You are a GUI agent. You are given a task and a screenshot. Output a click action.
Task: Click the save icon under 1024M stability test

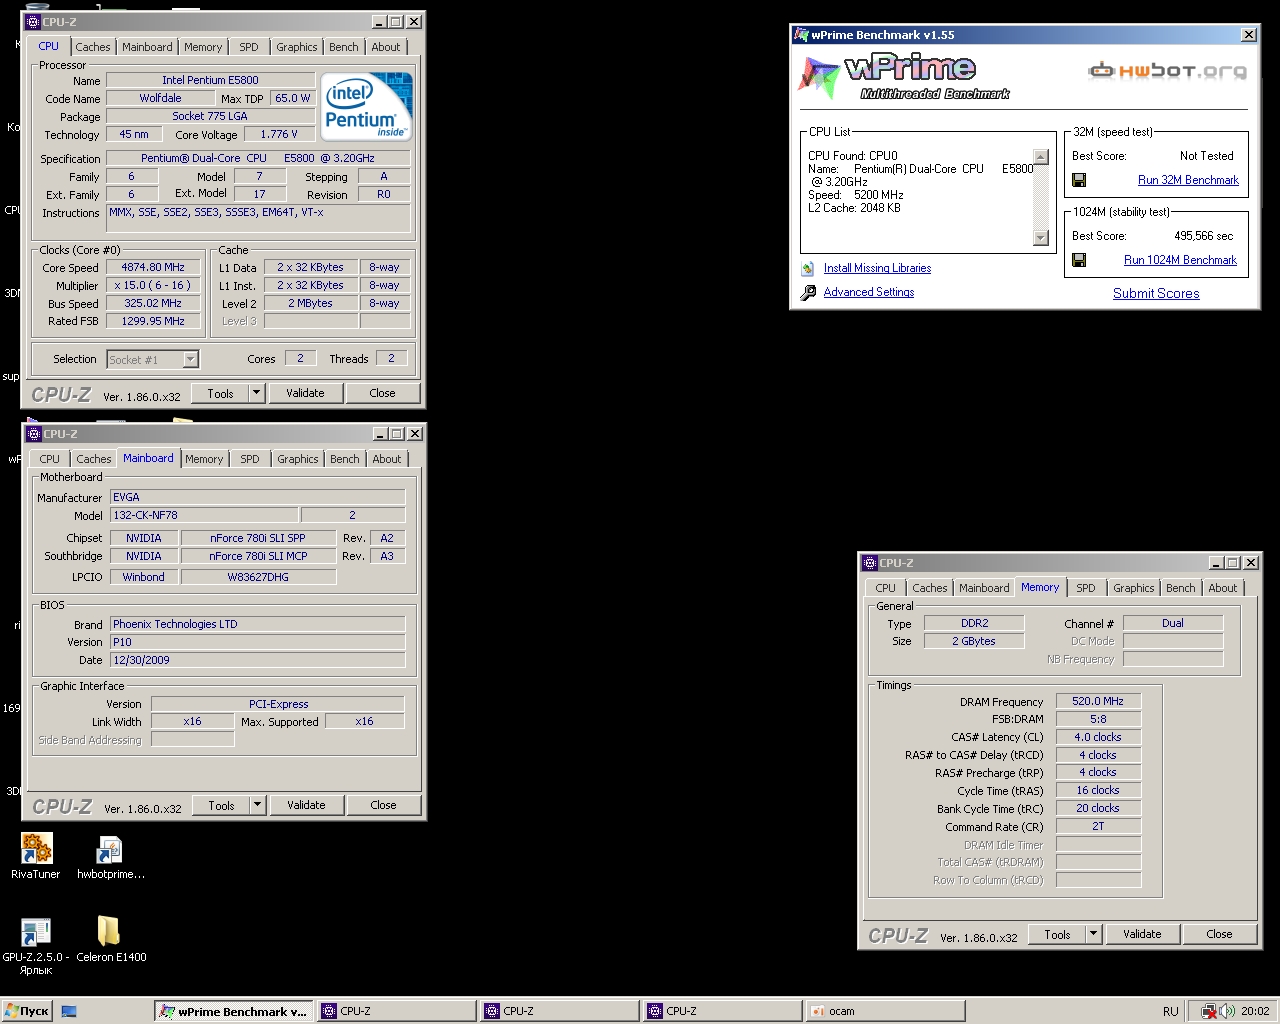[x=1079, y=260]
